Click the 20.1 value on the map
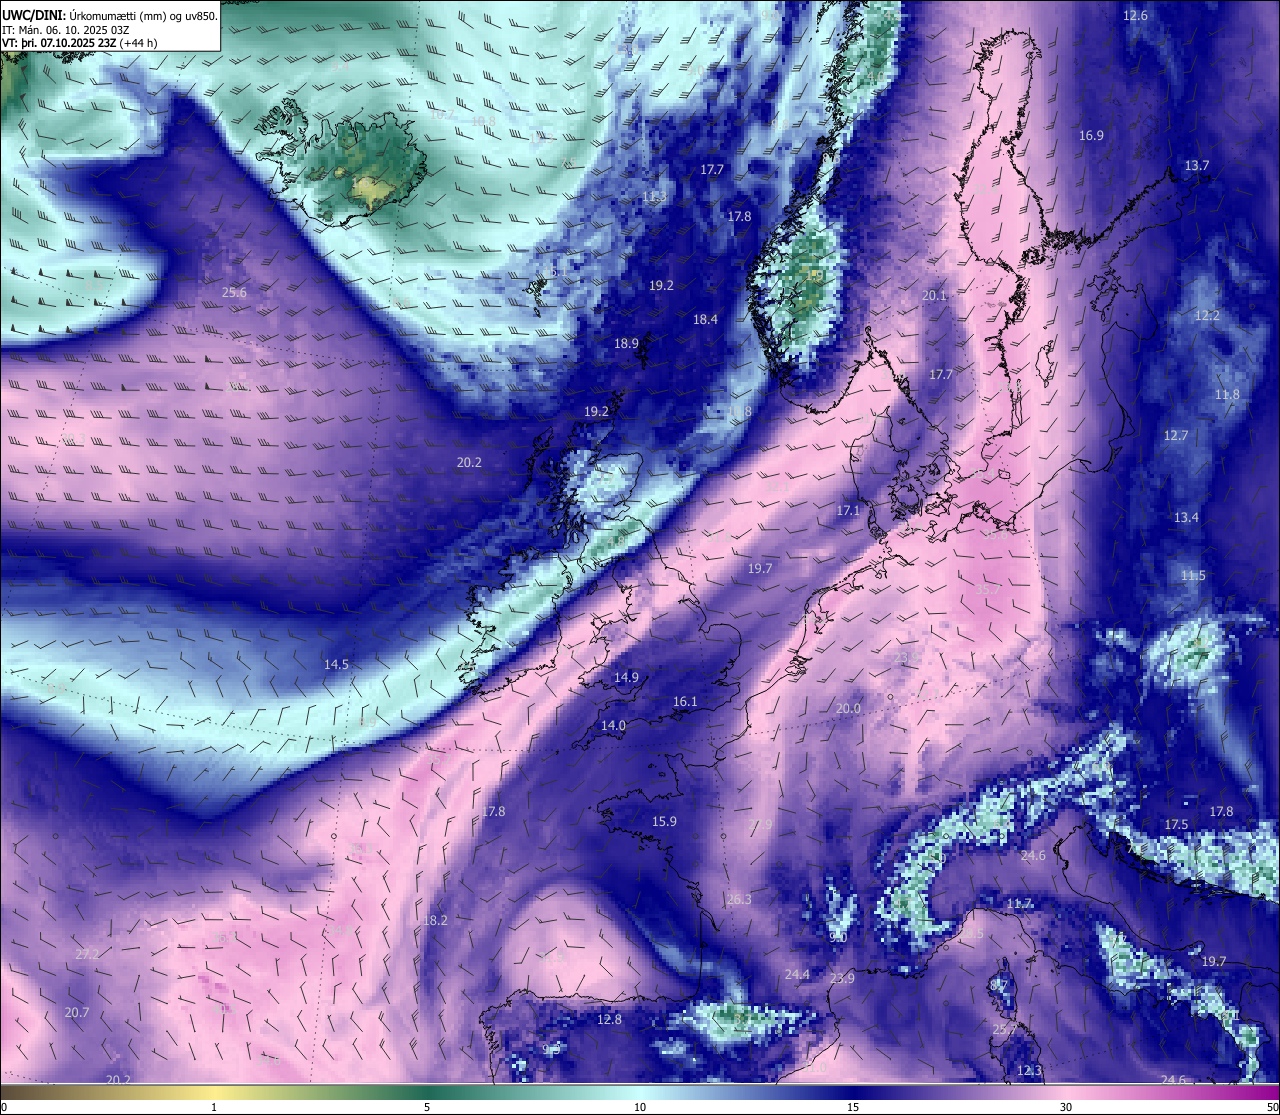 pyautogui.click(x=934, y=296)
